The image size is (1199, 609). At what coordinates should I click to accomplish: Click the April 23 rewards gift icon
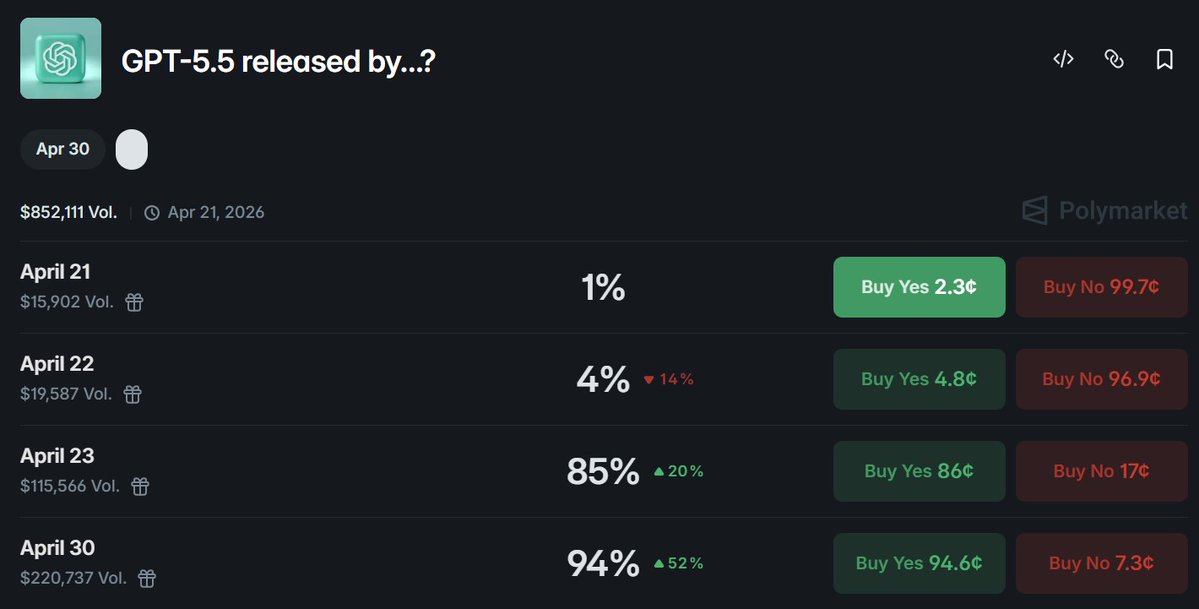coord(140,486)
